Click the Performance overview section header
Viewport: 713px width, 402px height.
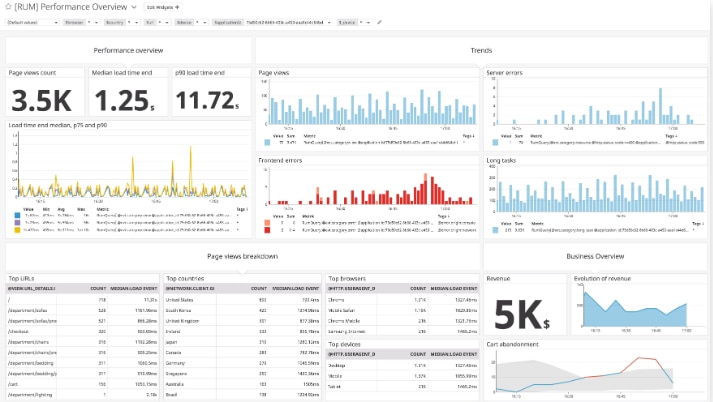[128, 50]
